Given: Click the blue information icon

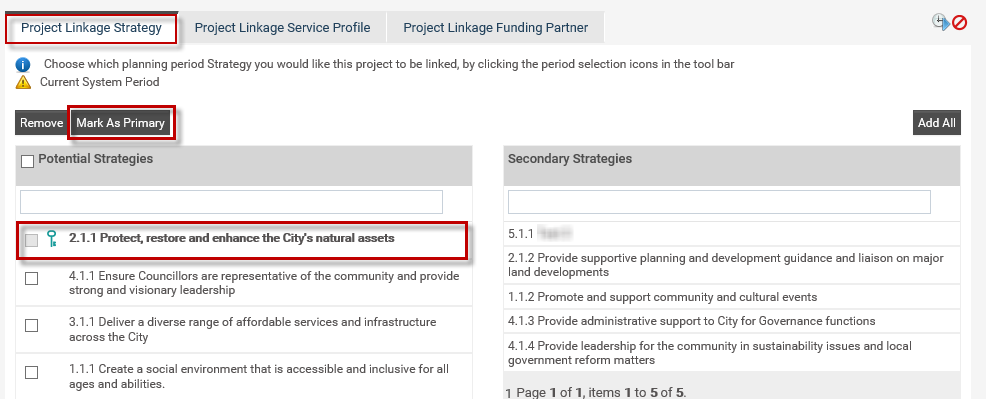Looking at the screenshot, I should [23, 65].
